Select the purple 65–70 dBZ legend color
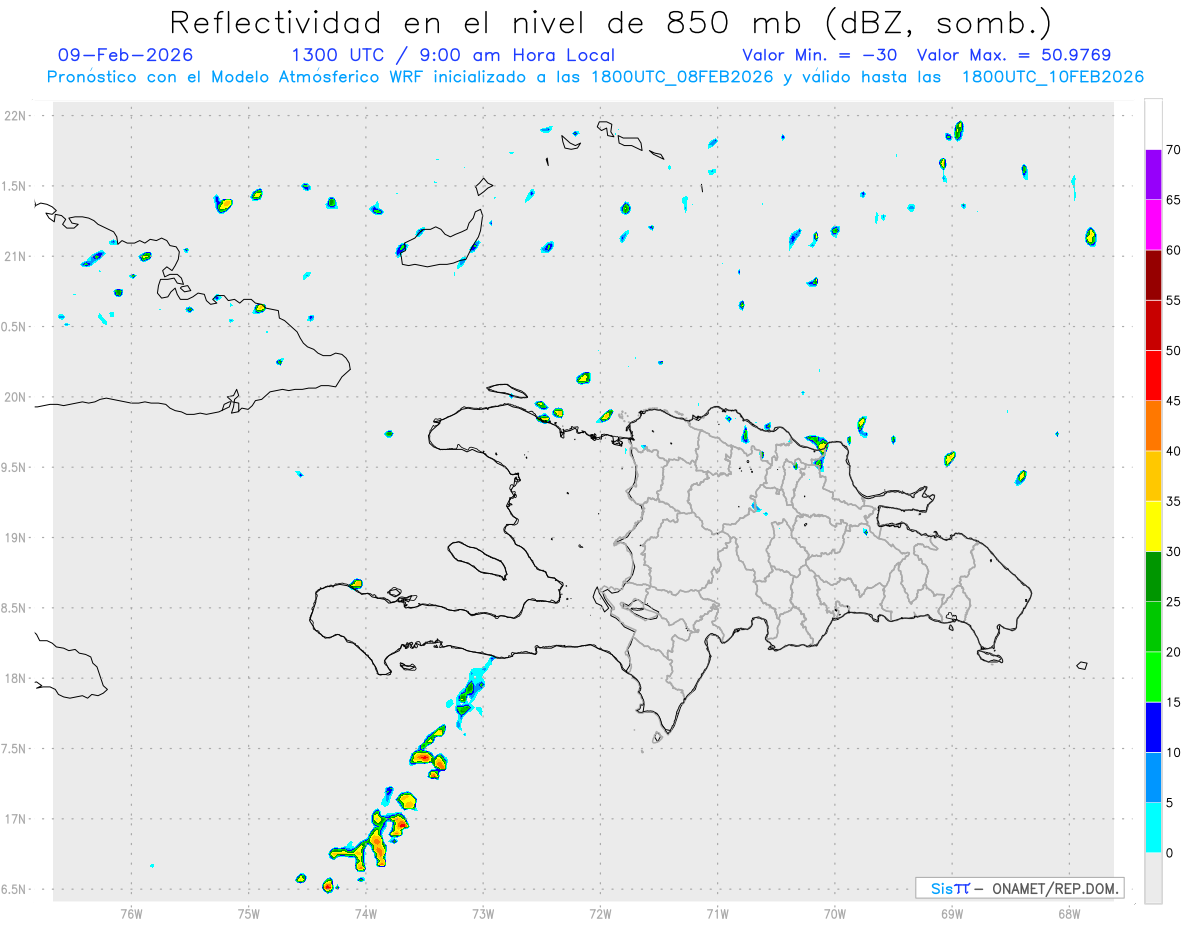The height and width of the screenshot is (927, 1200). coord(1153,175)
